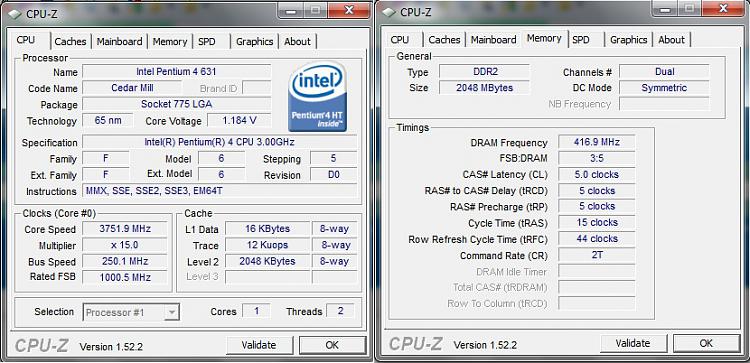Click the Threads count value 2
The image size is (750, 363).
(341, 311)
